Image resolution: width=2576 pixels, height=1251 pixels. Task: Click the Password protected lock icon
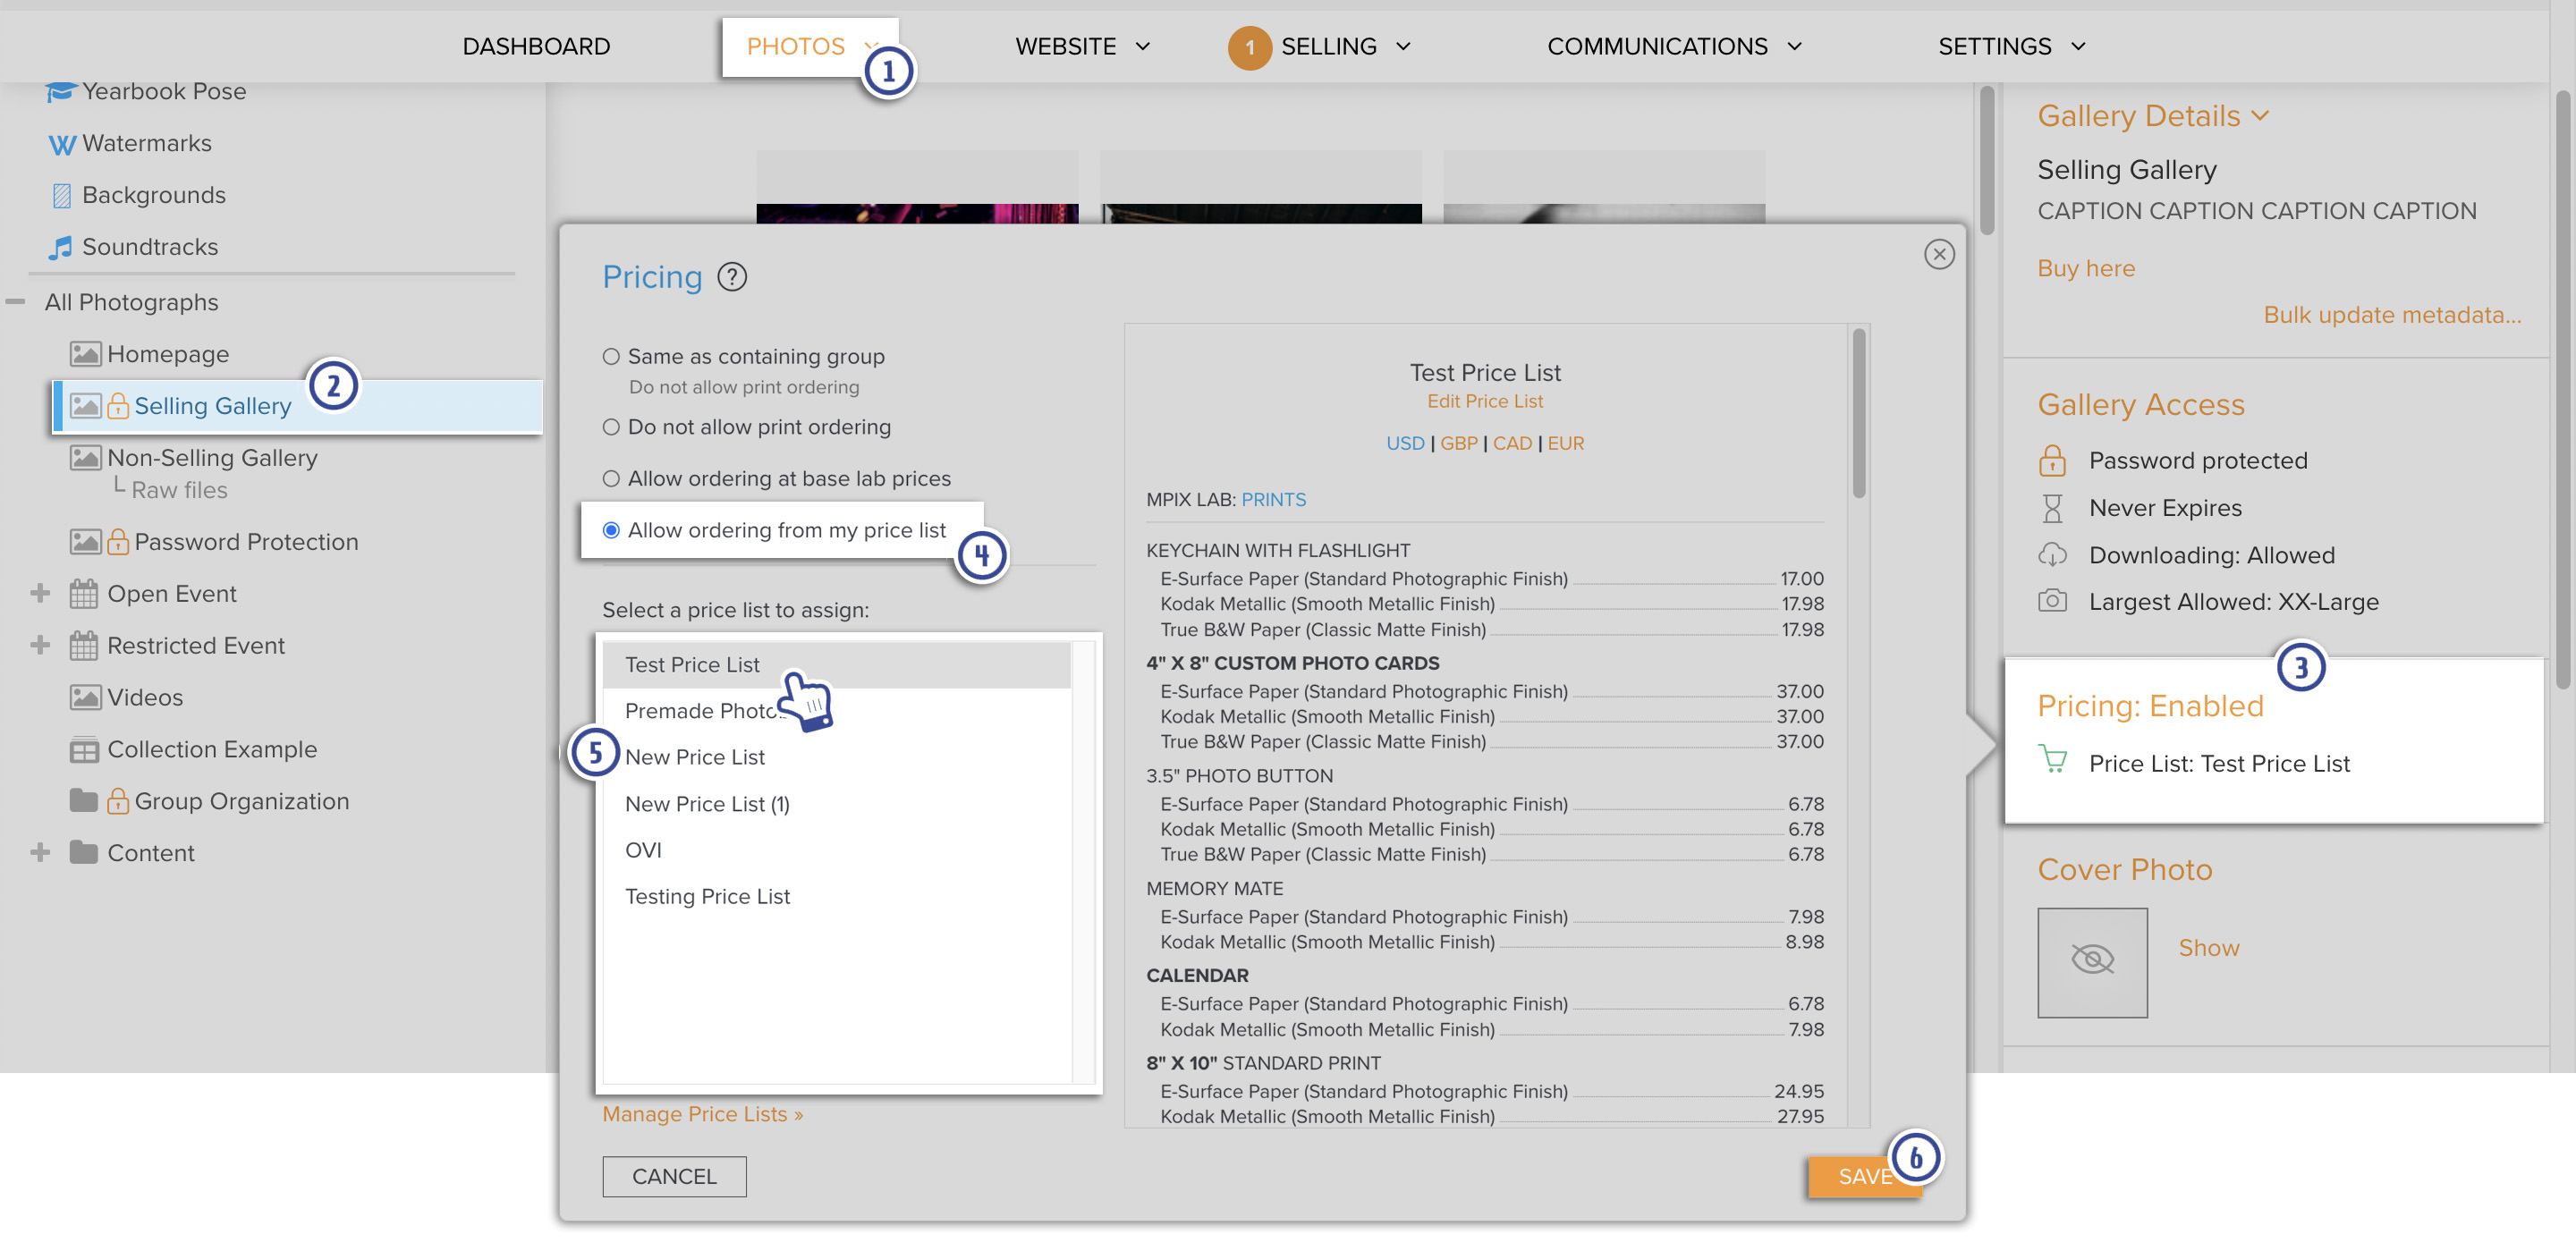(2051, 461)
